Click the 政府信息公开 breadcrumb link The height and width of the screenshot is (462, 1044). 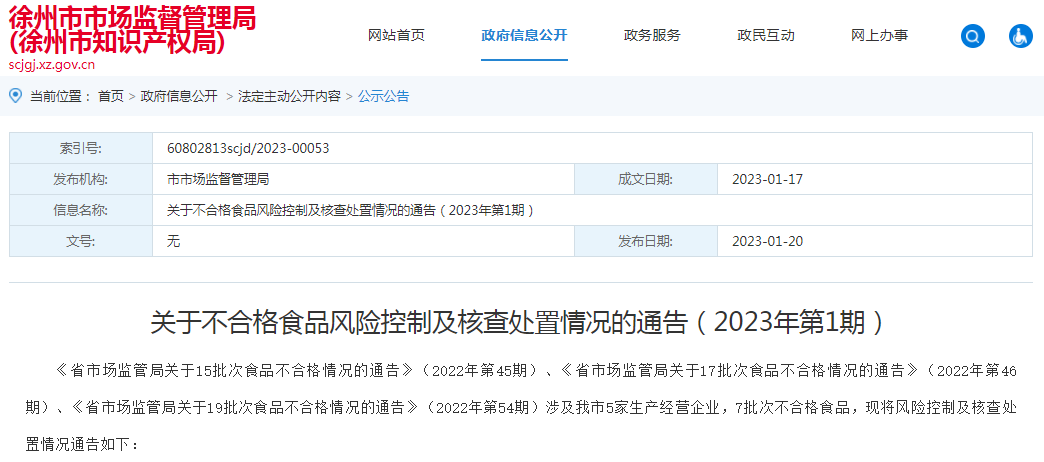[x=179, y=97]
